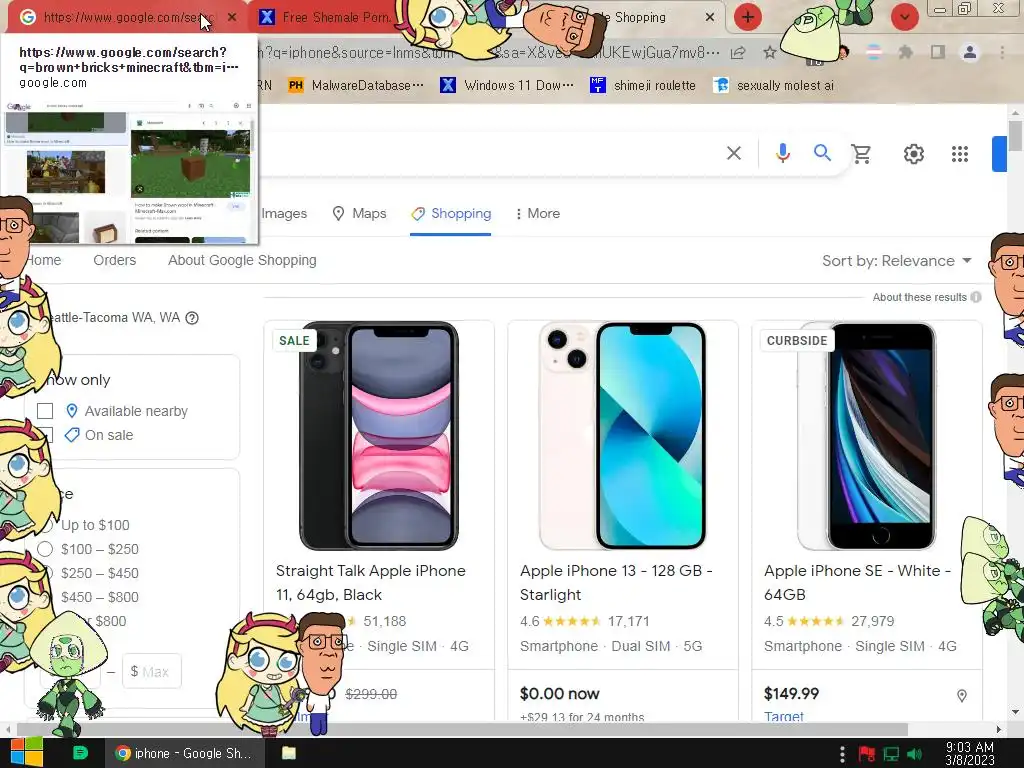Viewport: 1024px width, 768px height.
Task: Choose the $250 – $450 price range
Action: tap(100, 573)
